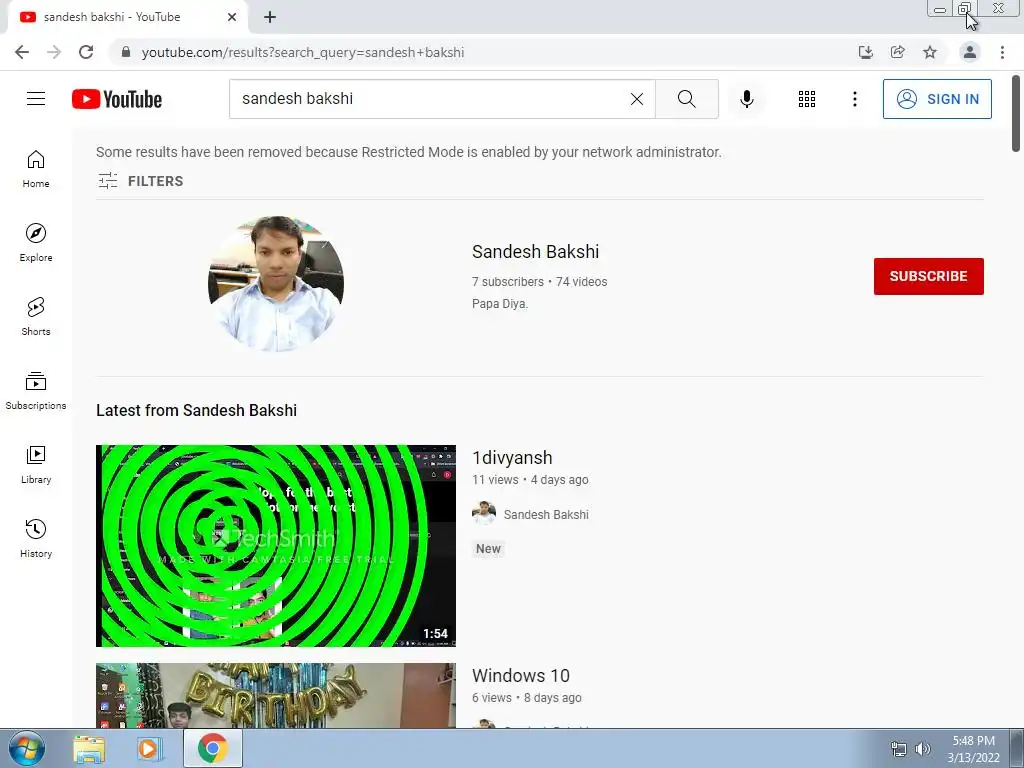The image size is (1024, 768).
Task: Select the sandesh bakshi - YouTube tab
Action: 127,17
